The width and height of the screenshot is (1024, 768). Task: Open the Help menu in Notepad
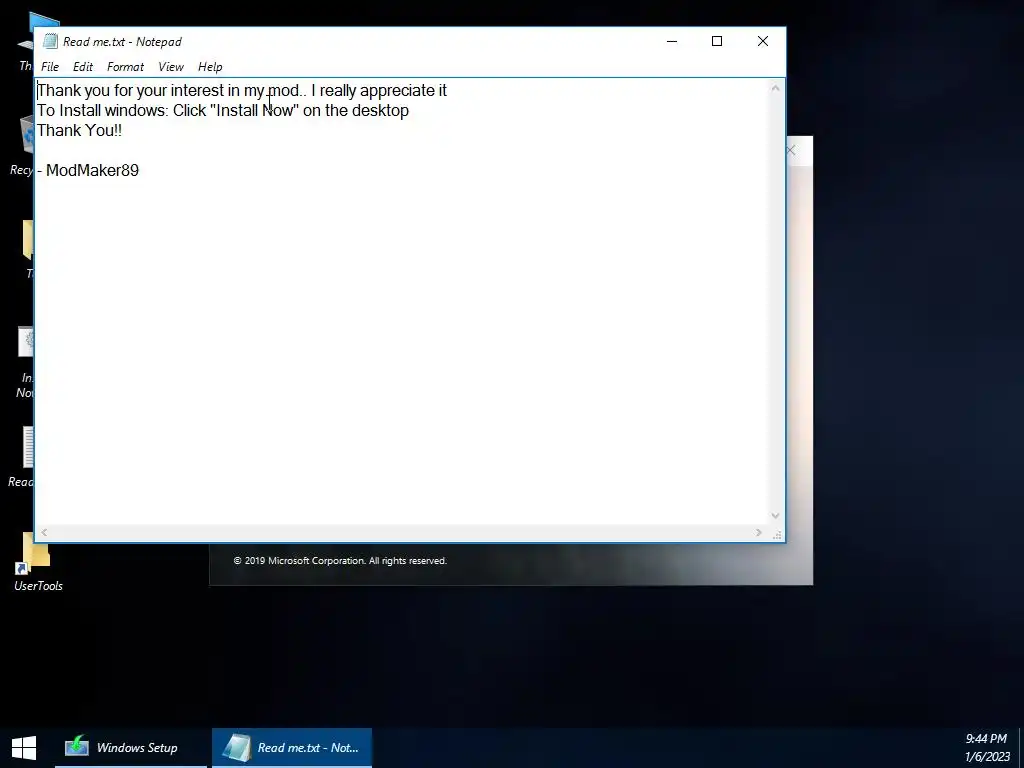(x=210, y=67)
